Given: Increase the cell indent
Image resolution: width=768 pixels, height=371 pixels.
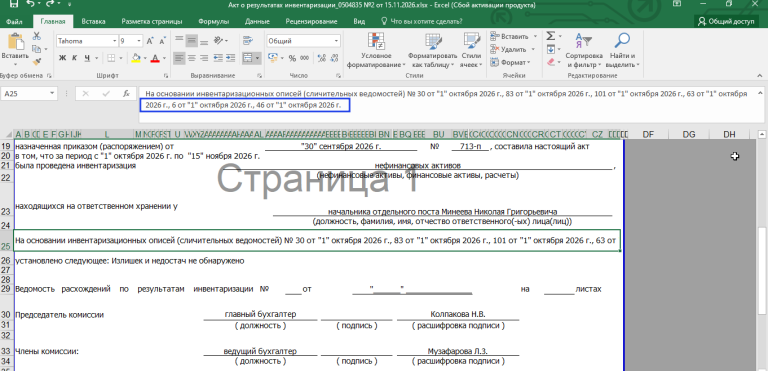Looking at the screenshot, I should pos(230,58).
